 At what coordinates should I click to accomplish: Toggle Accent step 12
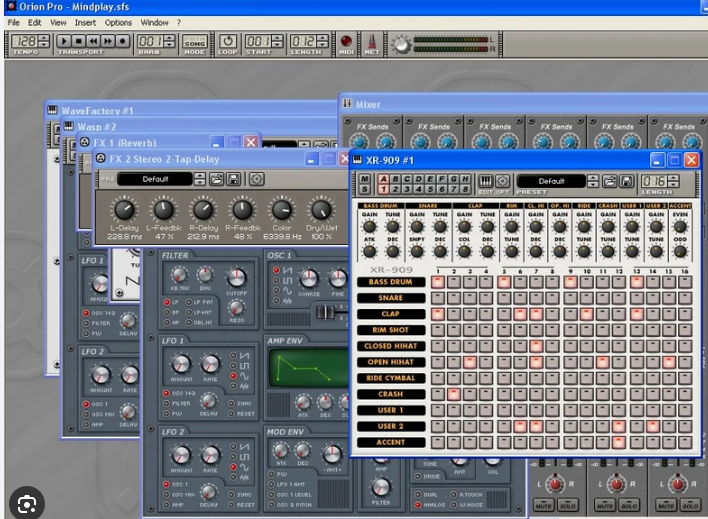click(x=619, y=442)
